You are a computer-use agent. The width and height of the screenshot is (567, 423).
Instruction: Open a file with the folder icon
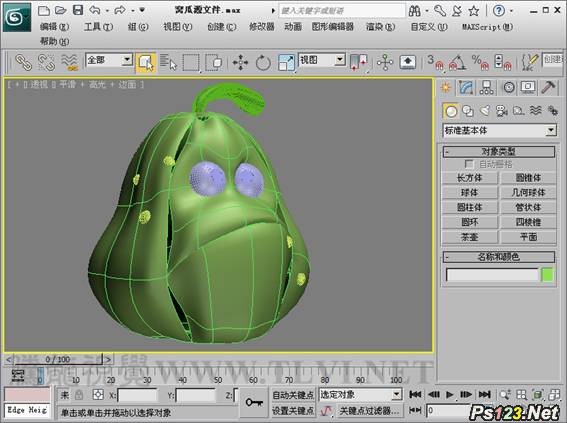point(60,10)
